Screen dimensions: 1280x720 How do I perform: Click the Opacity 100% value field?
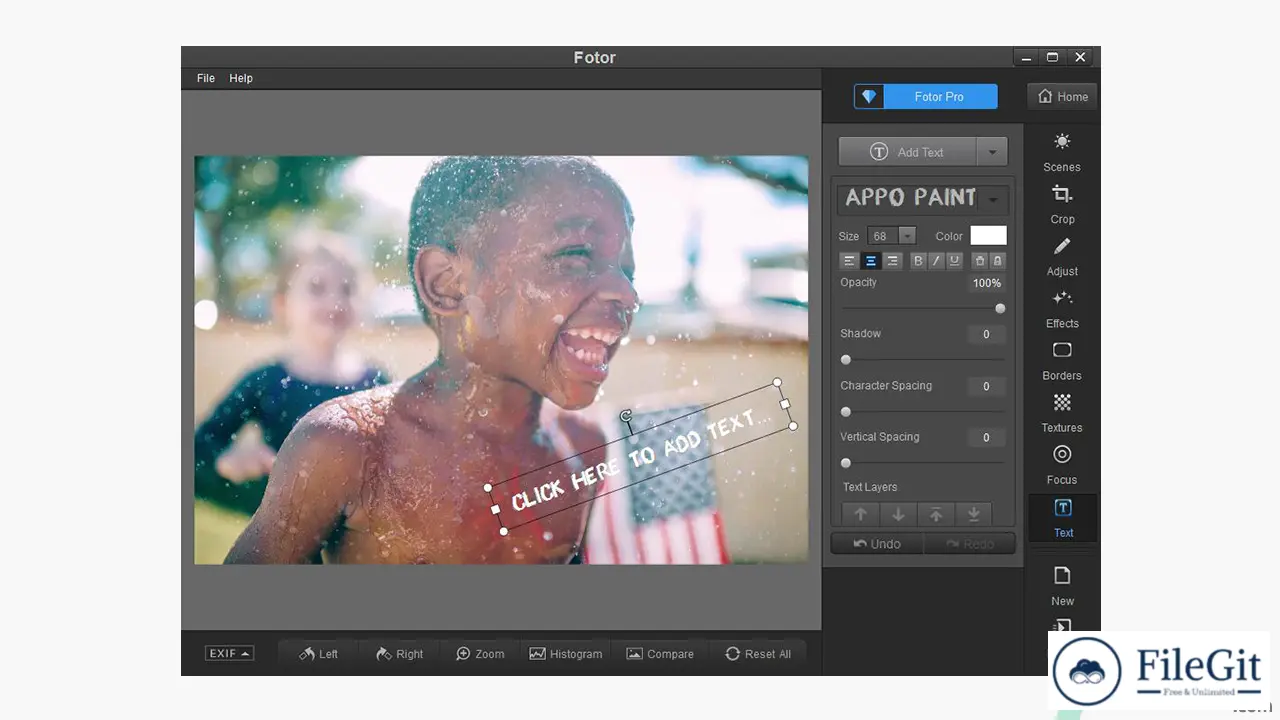tap(986, 283)
